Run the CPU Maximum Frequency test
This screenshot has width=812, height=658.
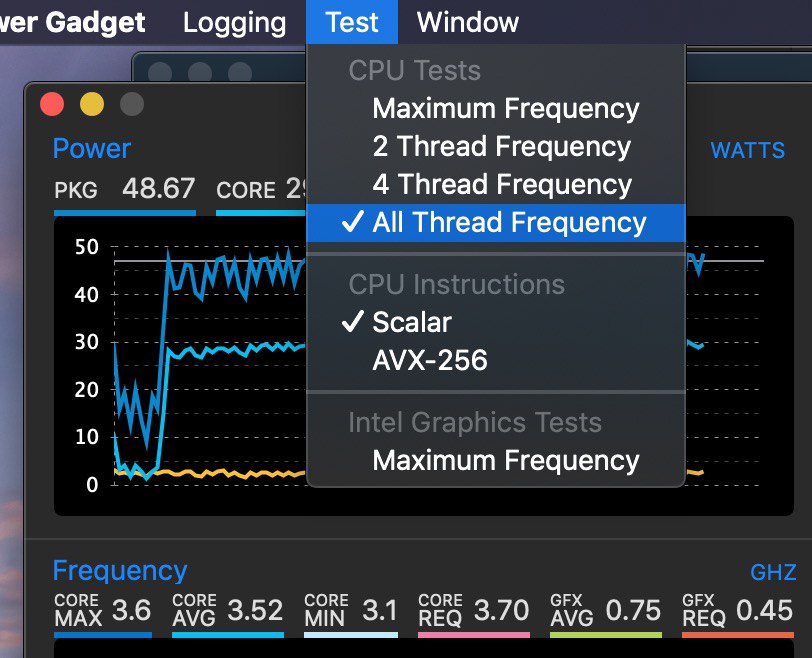[496, 109]
